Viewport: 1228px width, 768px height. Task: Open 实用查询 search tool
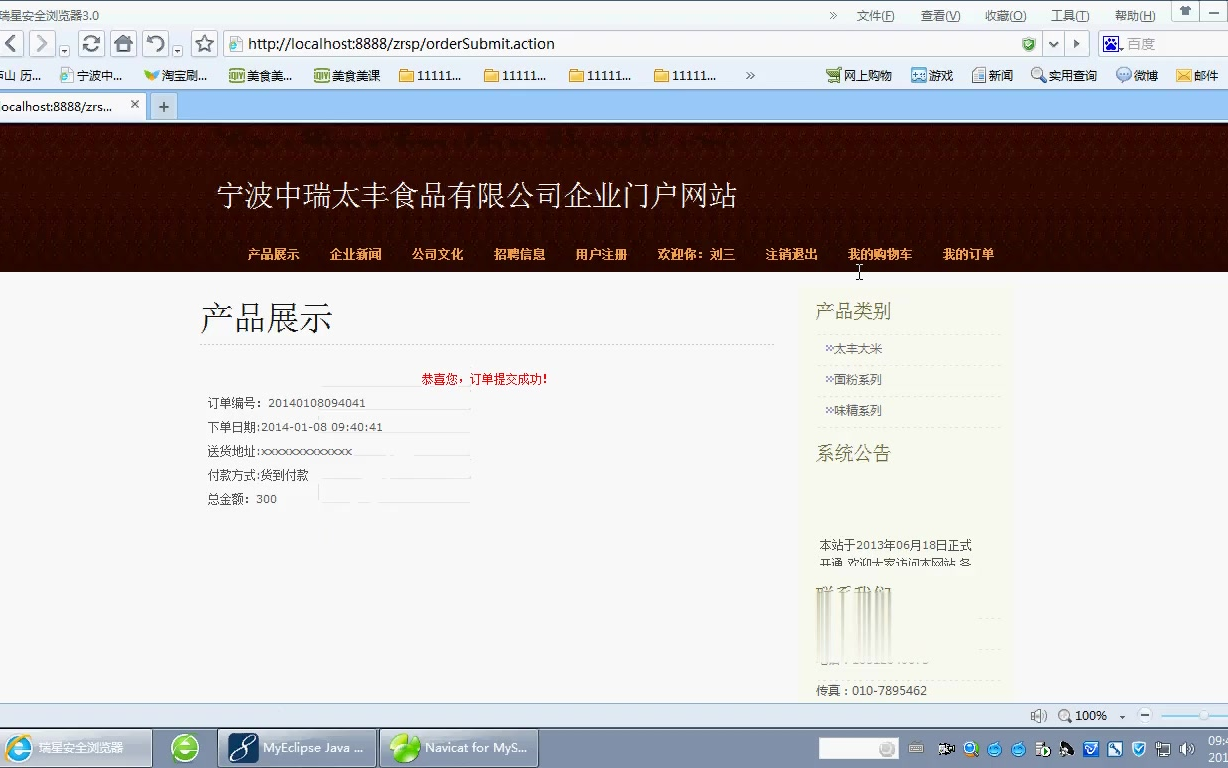[x=1063, y=75]
